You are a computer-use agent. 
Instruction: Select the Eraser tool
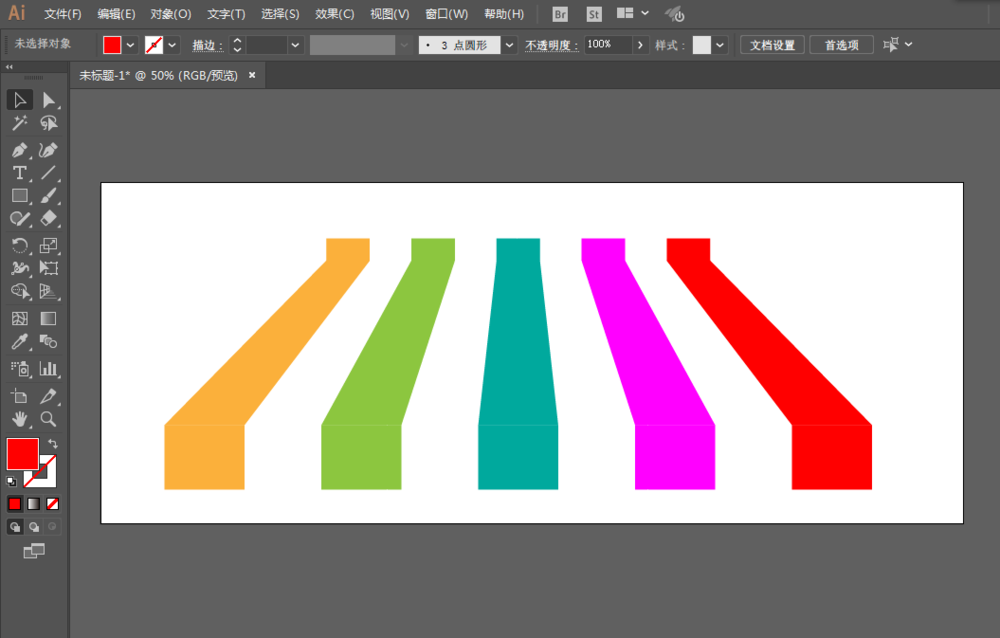(x=48, y=219)
